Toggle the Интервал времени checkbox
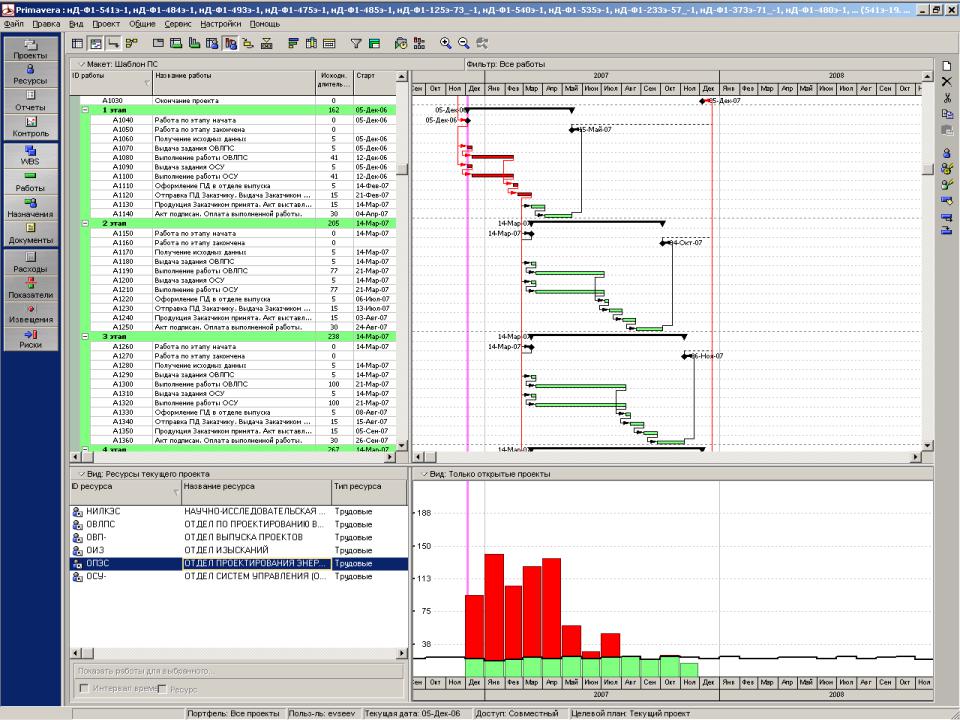Image resolution: width=960 pixels, height=720 pixels. pyautogui.click(x=84, y=689)
